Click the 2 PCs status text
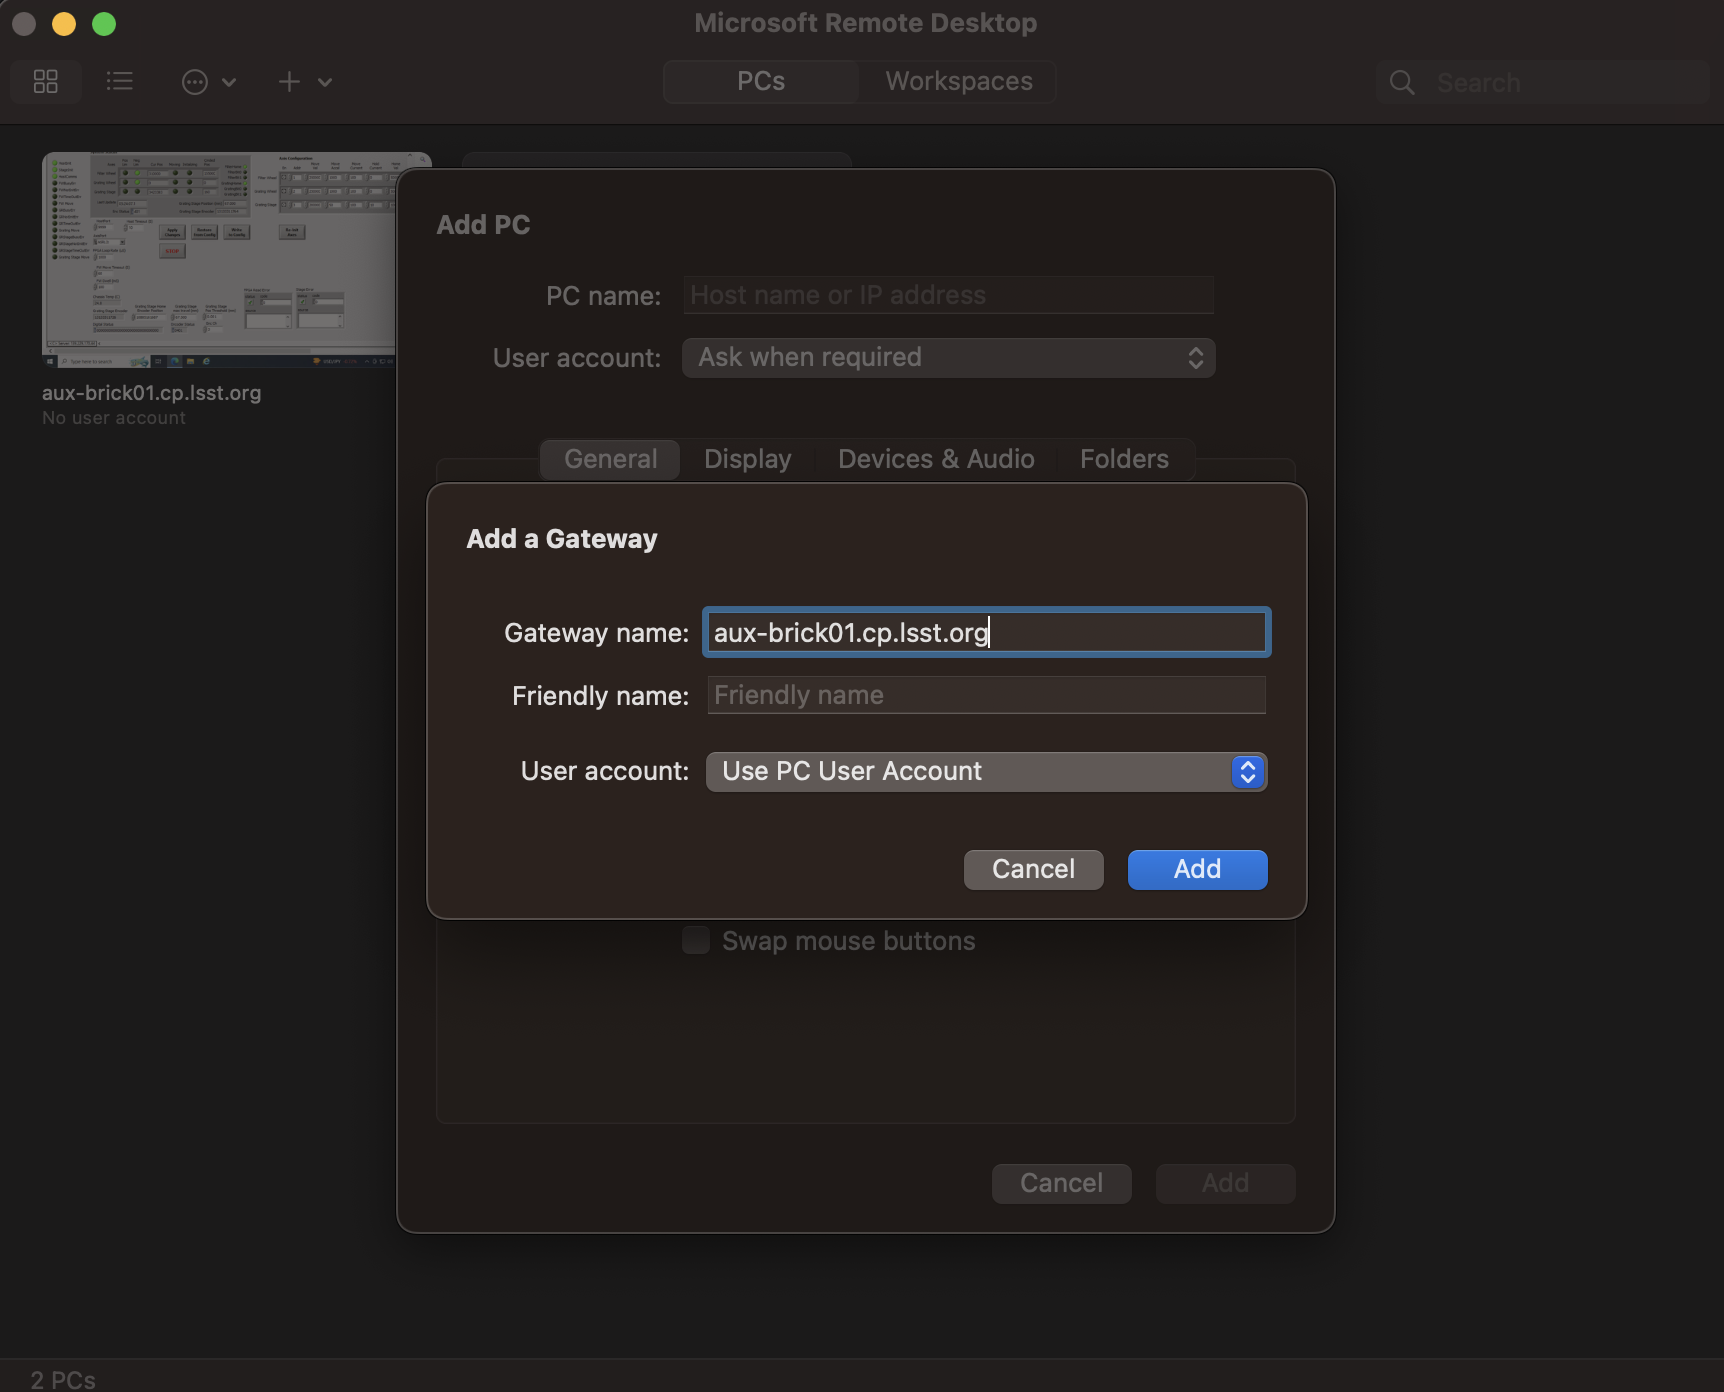This screenshot has width=1724, height=1392. [63, 1380]
